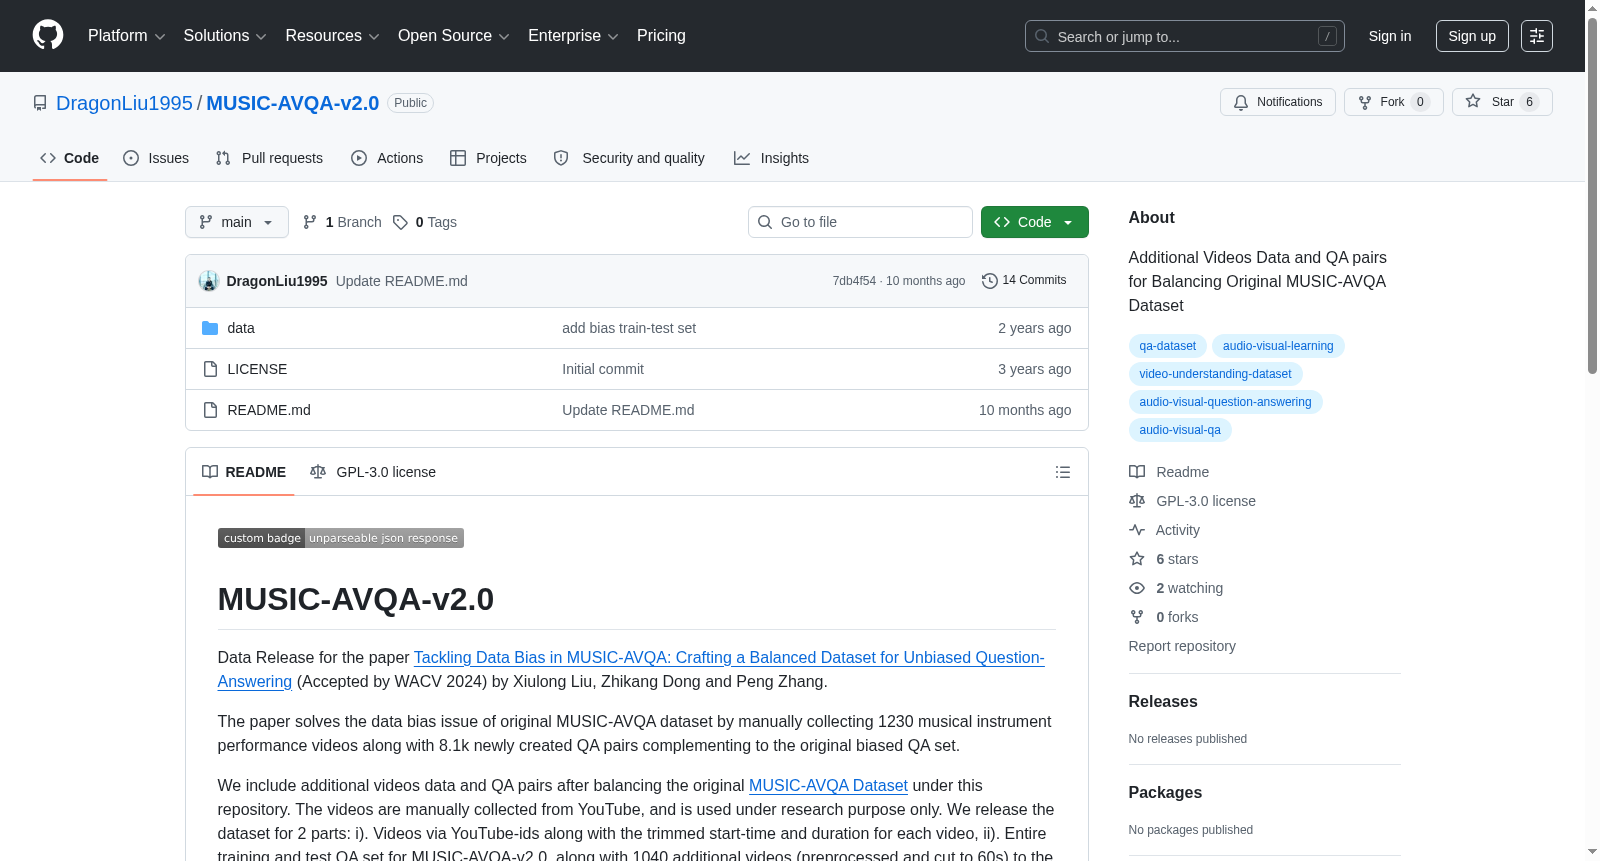Expand the Open Source menu
1600x861 pixels.
[x=454, y=36]
